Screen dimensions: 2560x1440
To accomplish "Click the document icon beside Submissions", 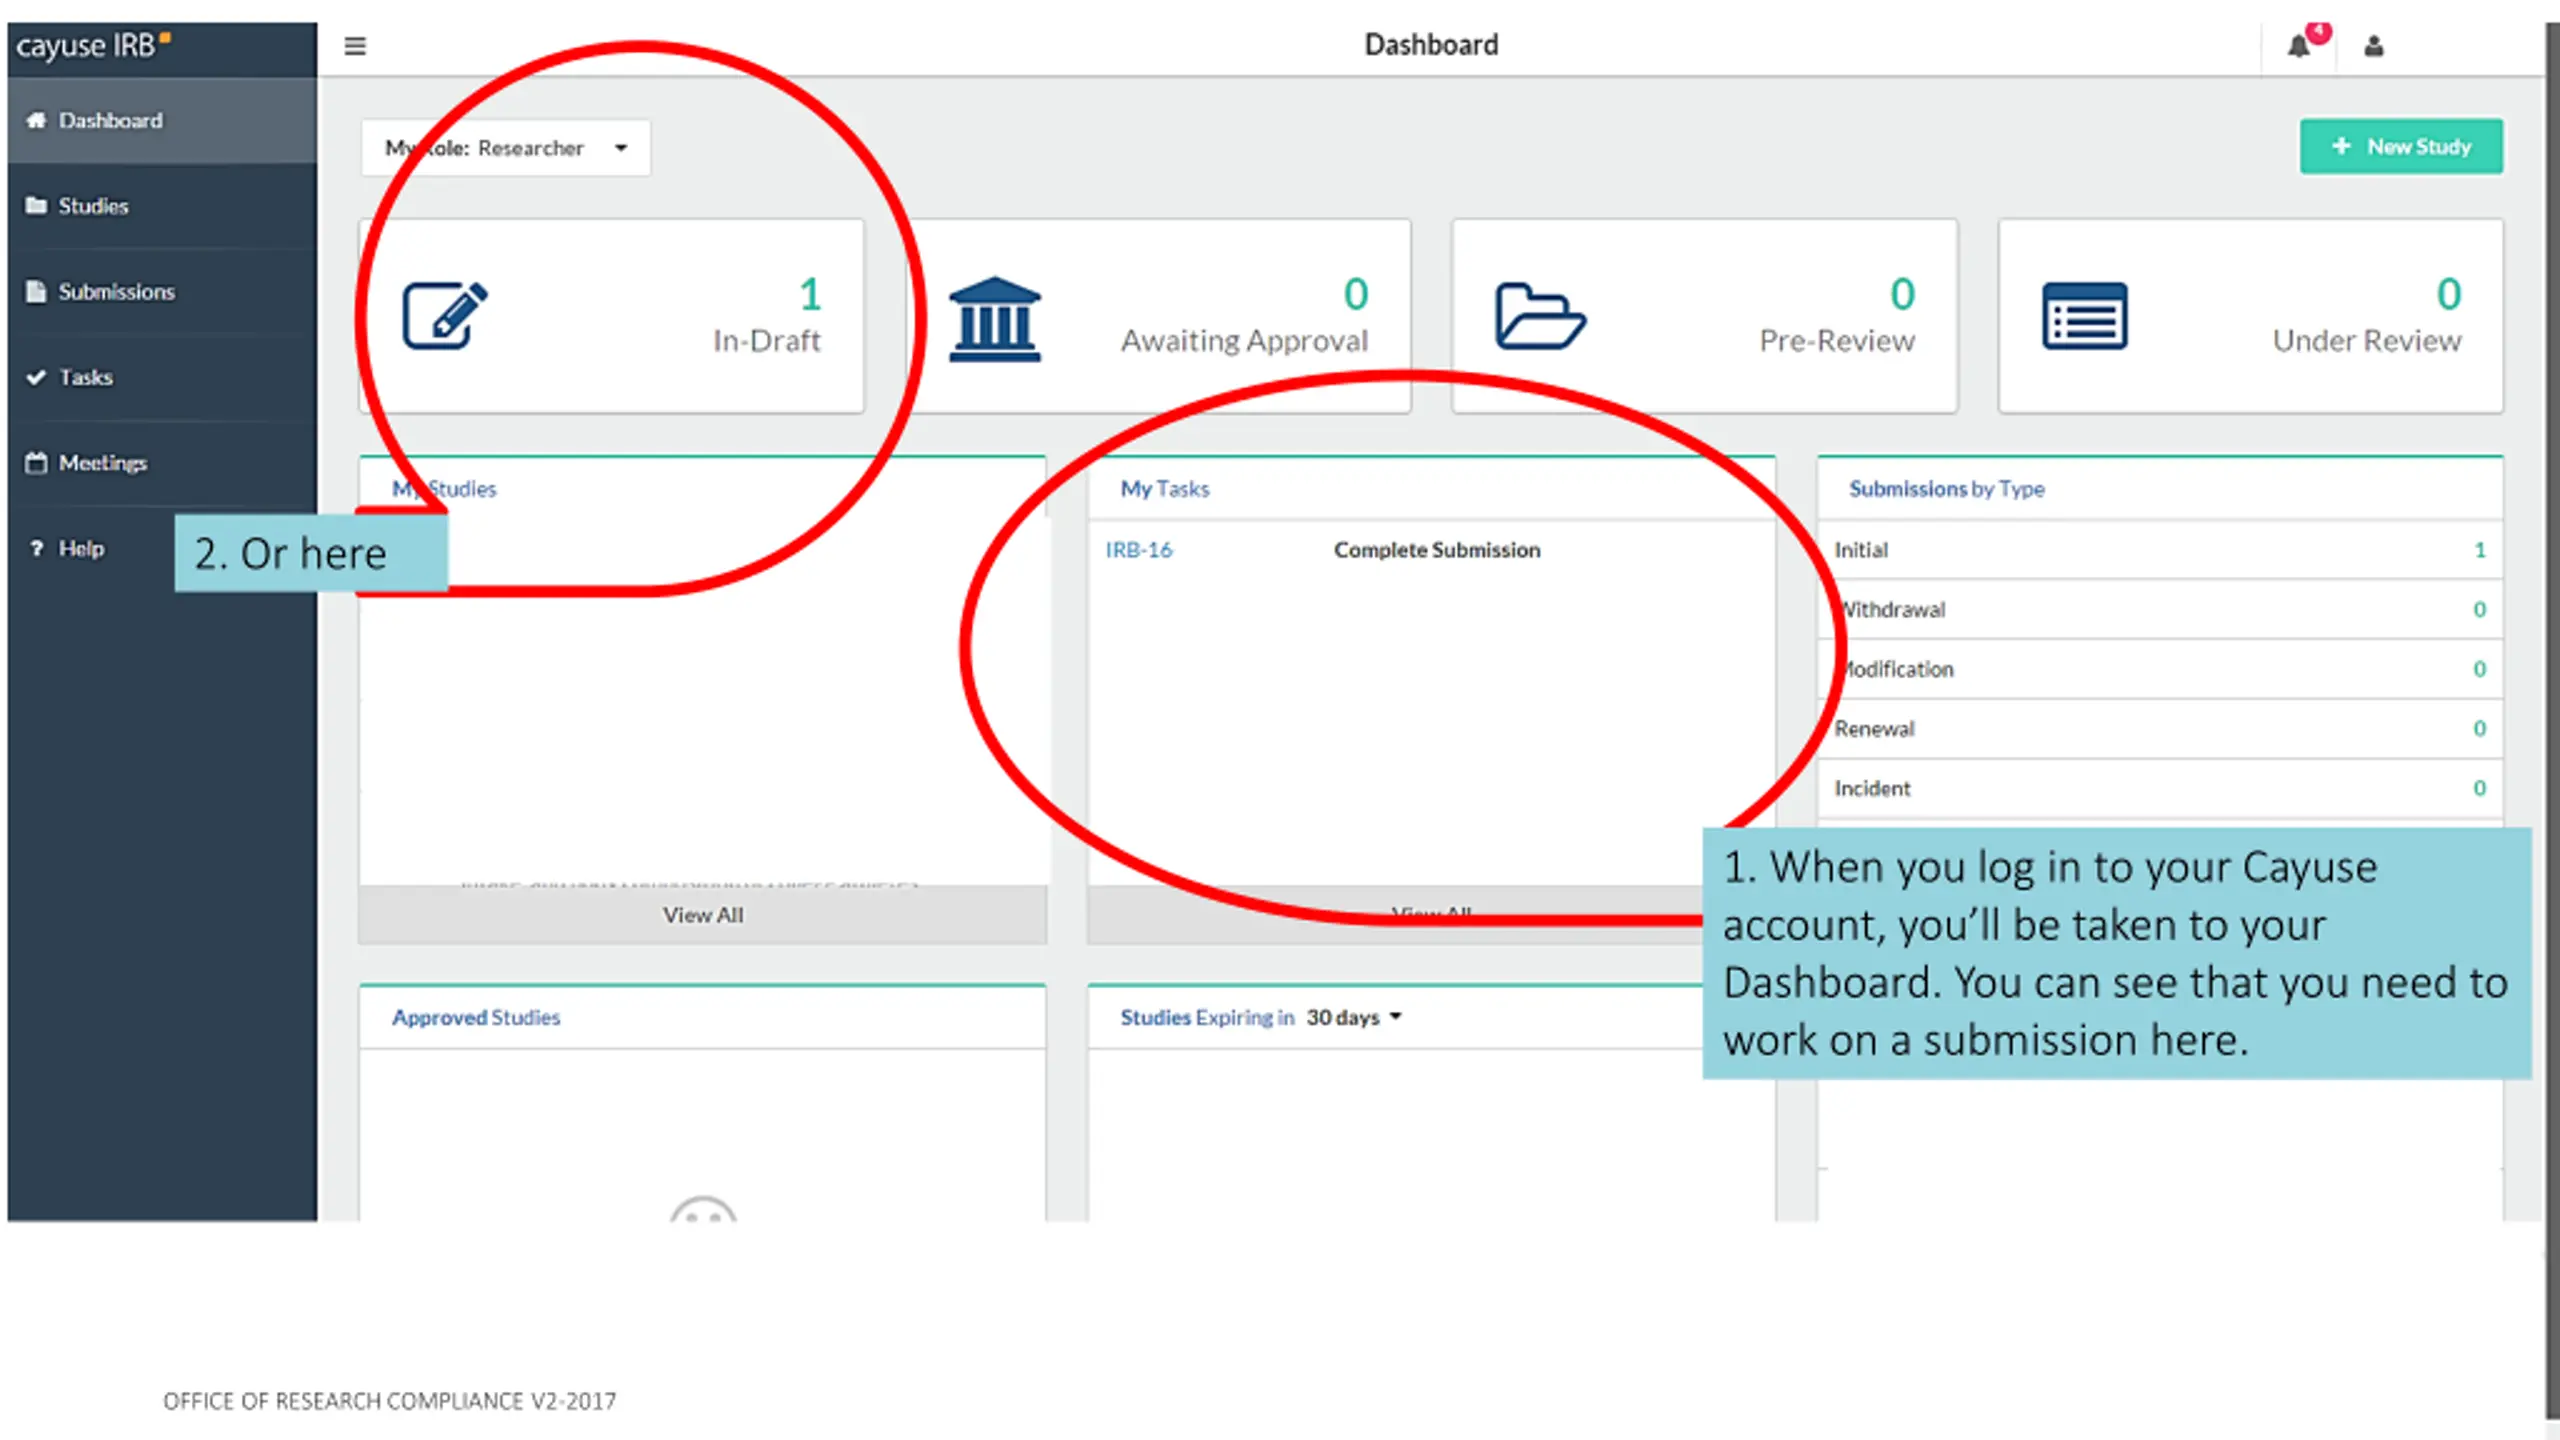I will [x=37, y=291].
